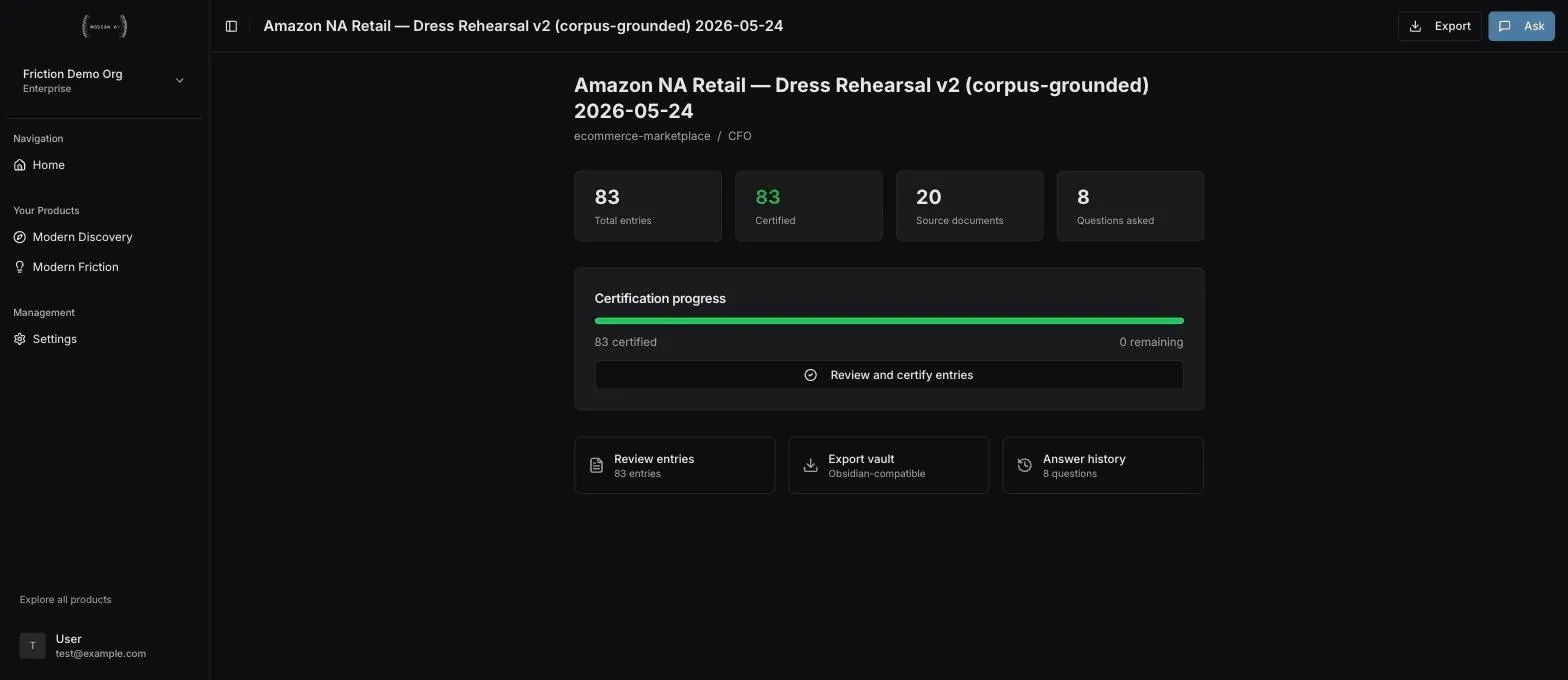1568x680 pixels.
Task: Click the Questions asked stat card
Action: [x=1131, y=206]
